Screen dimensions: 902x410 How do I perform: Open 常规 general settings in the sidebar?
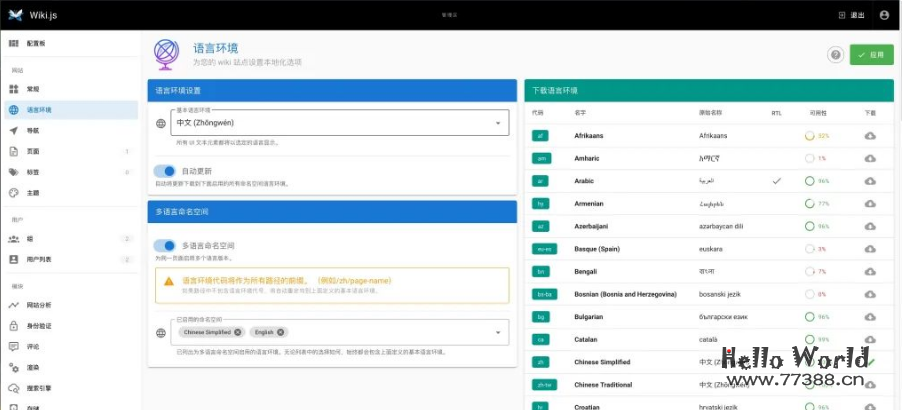[33, 89]
